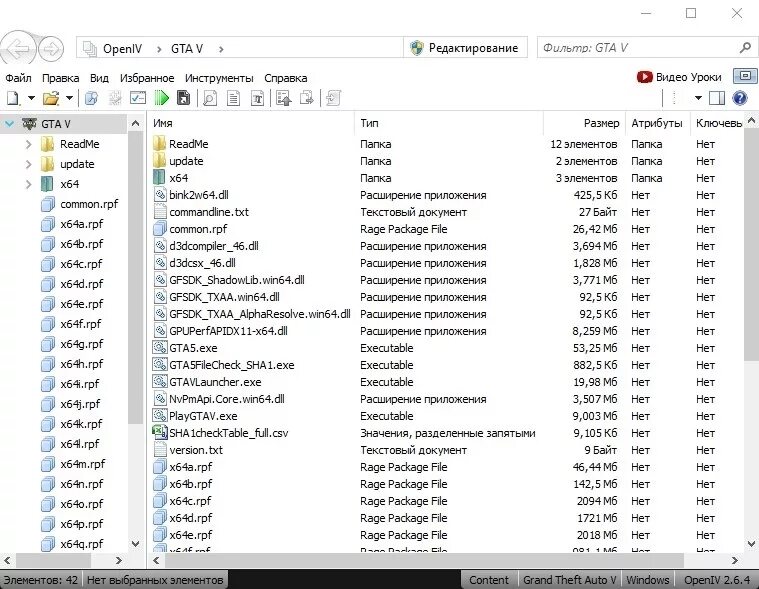Expand the update folder in tree
Viewport: 759px width, 589px height.
click(28, 164)
